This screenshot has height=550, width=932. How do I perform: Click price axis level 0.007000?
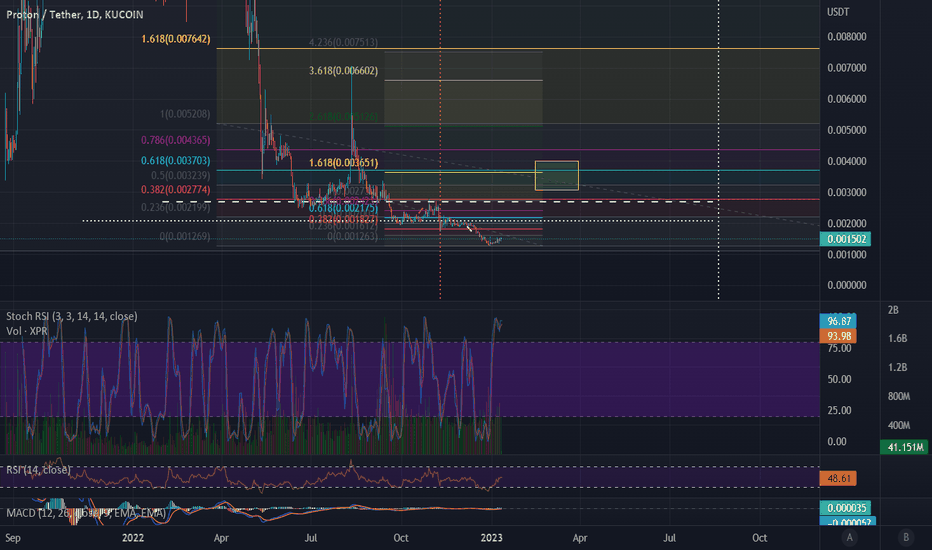tap(847, 68)
